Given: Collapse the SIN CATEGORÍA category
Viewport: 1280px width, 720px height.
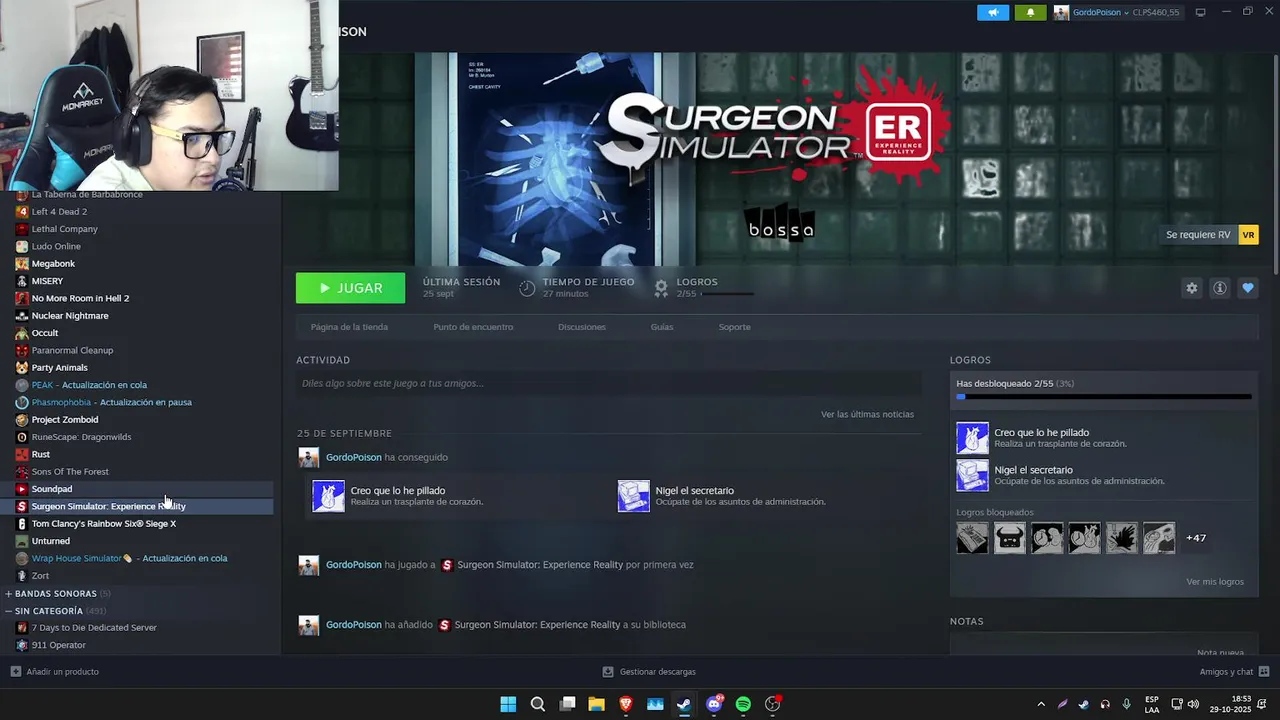Looking at the screenshot, I should pyautogui.click(x=8, y=611).
